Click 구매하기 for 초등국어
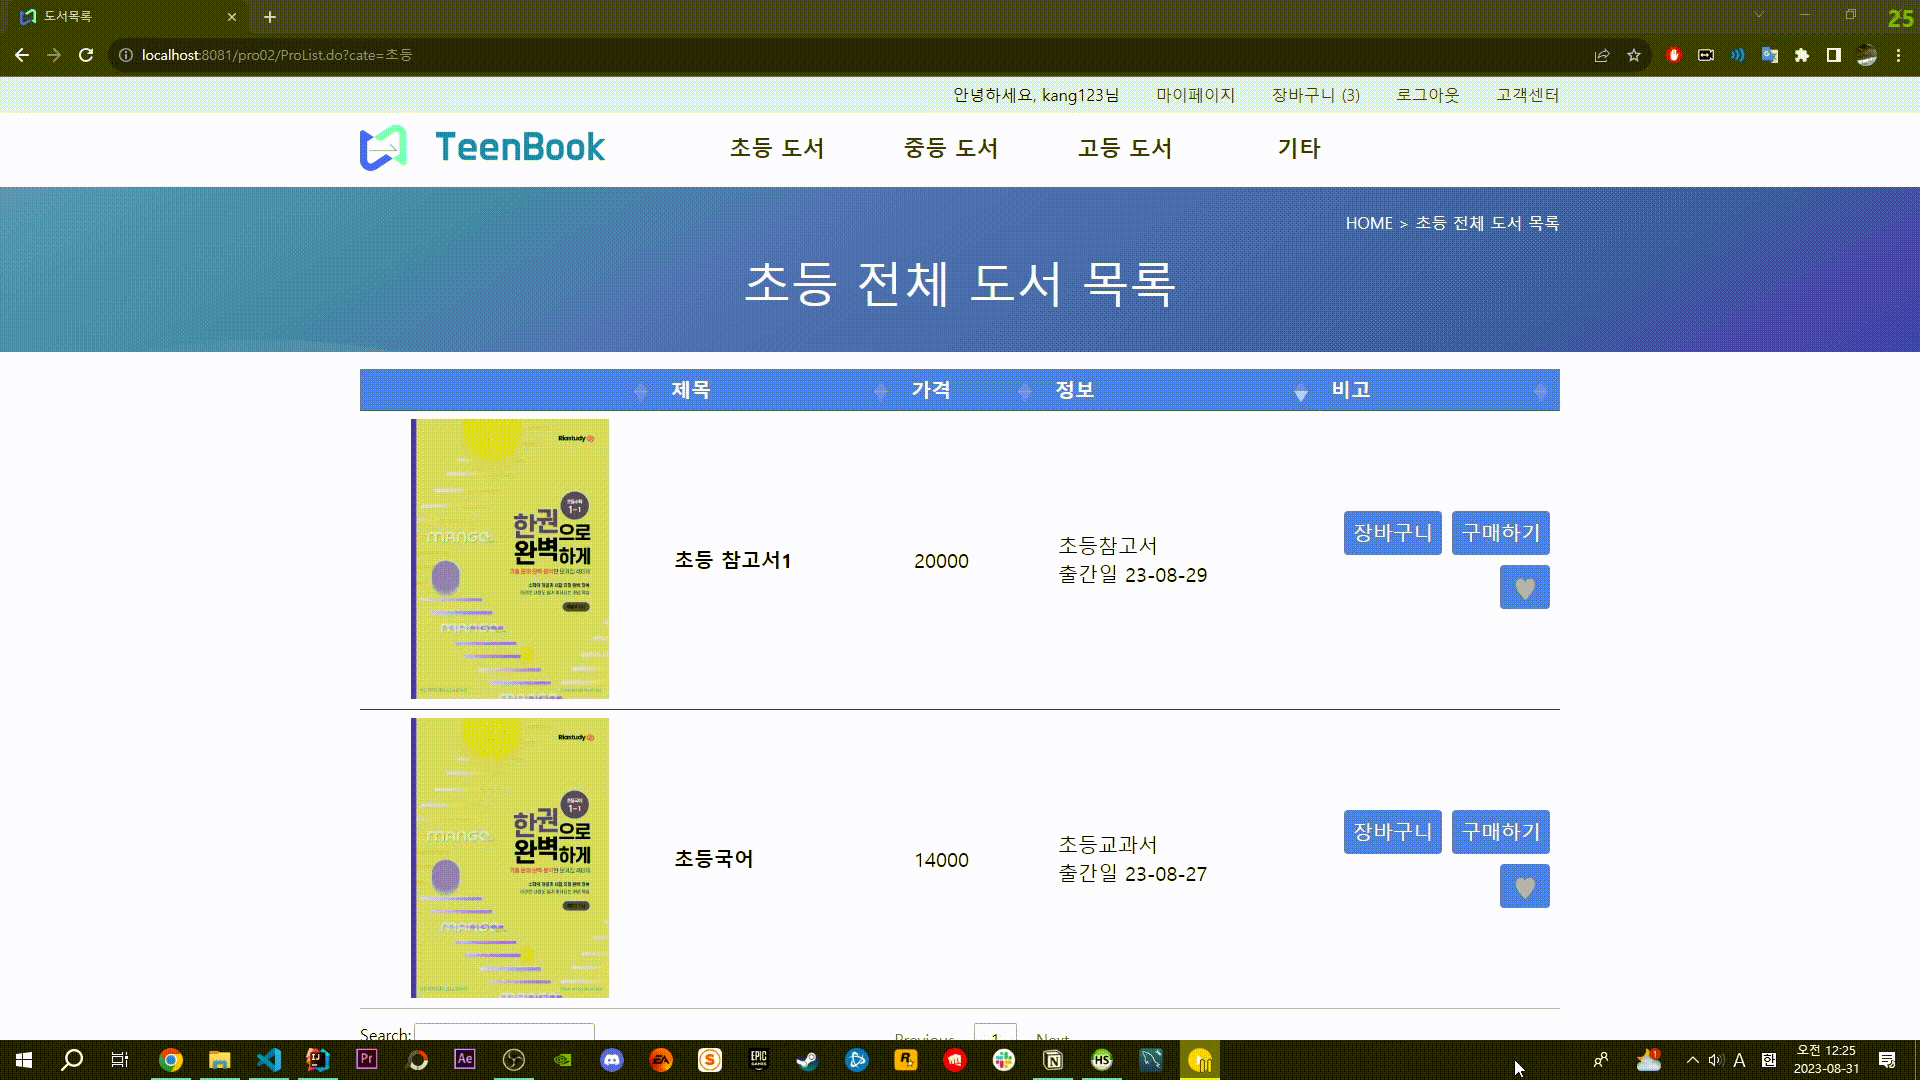Image resolution: width=1920 pixels, height=1080 pixels. 1500,832
